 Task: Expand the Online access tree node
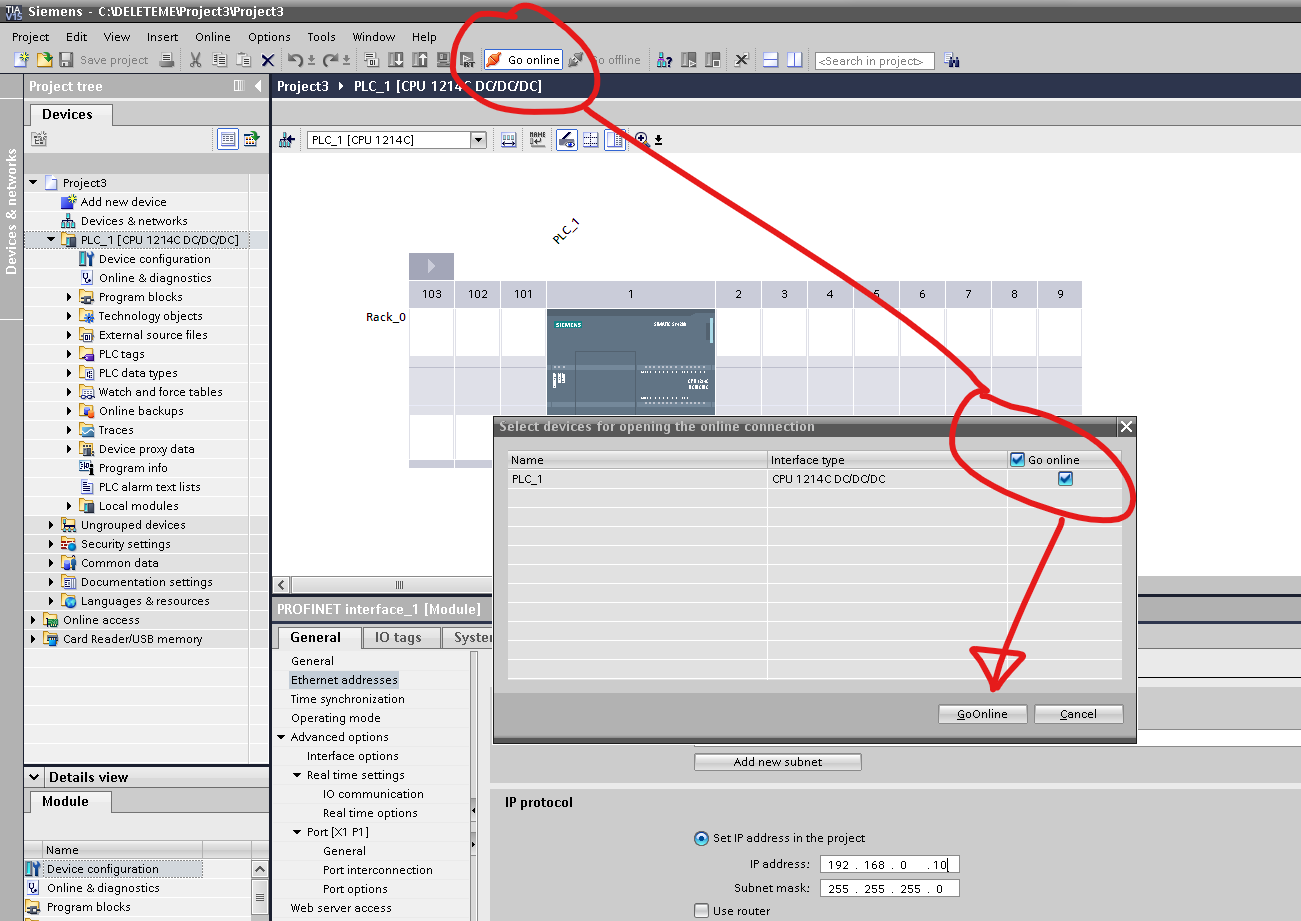coord(33,620)
